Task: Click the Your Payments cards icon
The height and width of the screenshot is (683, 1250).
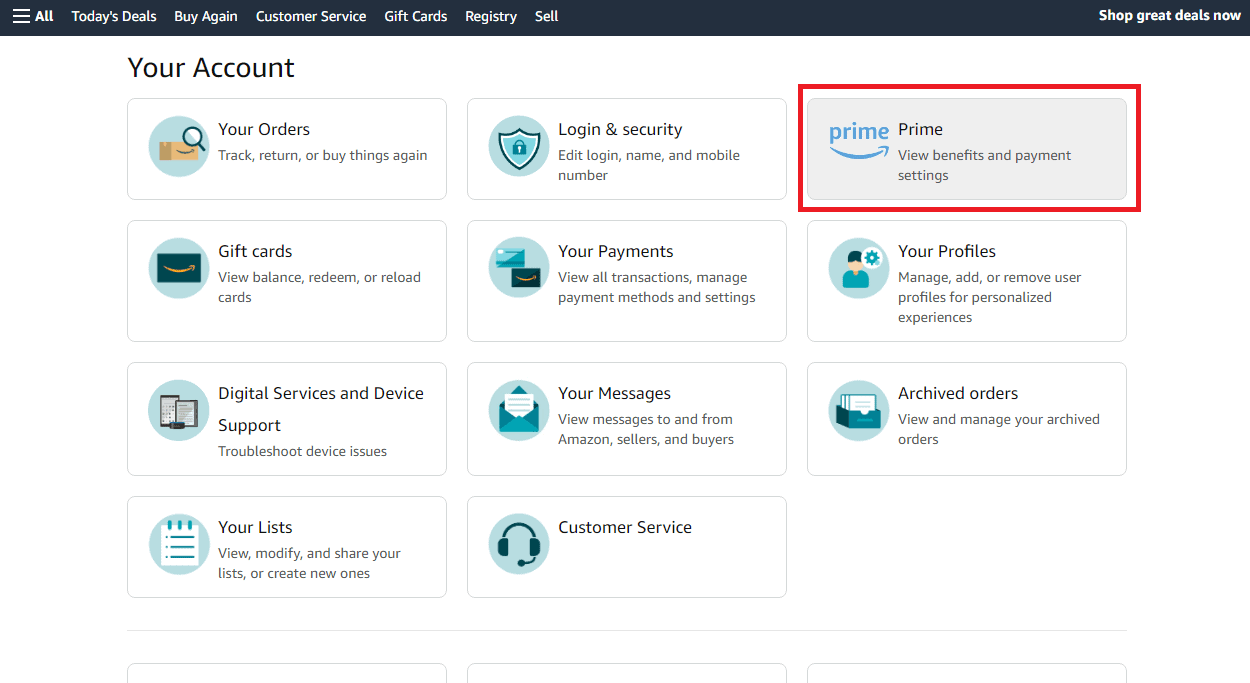Action: (x=519, y=268)
